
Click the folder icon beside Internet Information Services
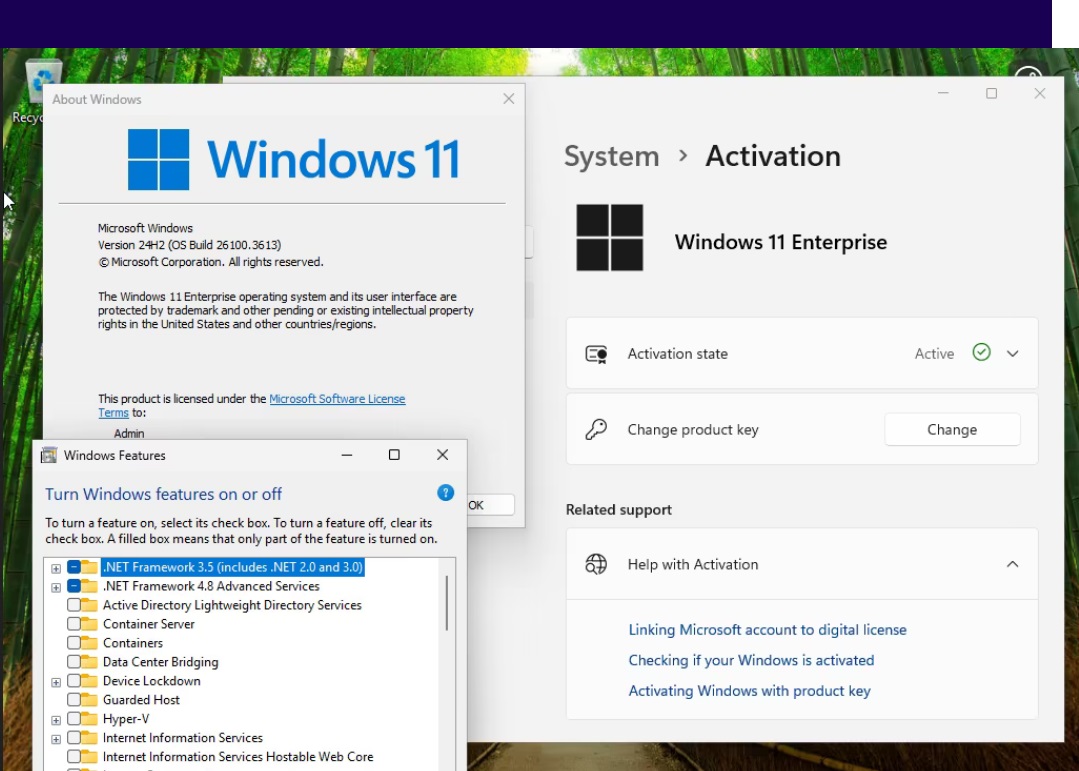(89, 737)
